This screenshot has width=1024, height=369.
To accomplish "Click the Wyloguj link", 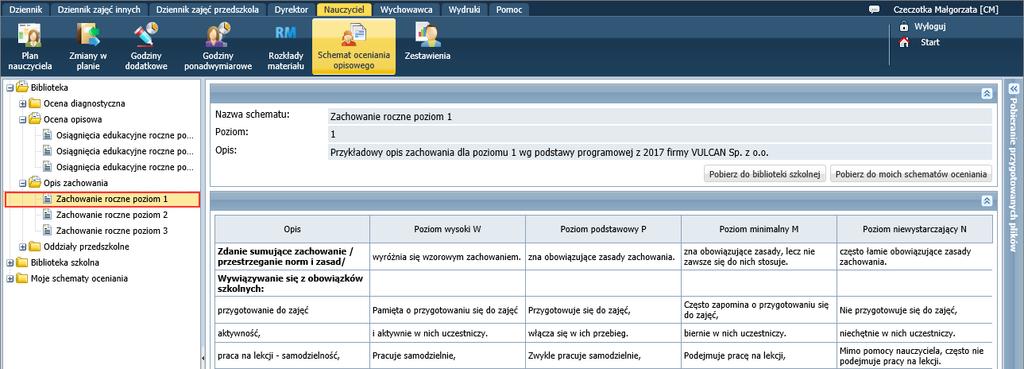I will pos(930,27).
